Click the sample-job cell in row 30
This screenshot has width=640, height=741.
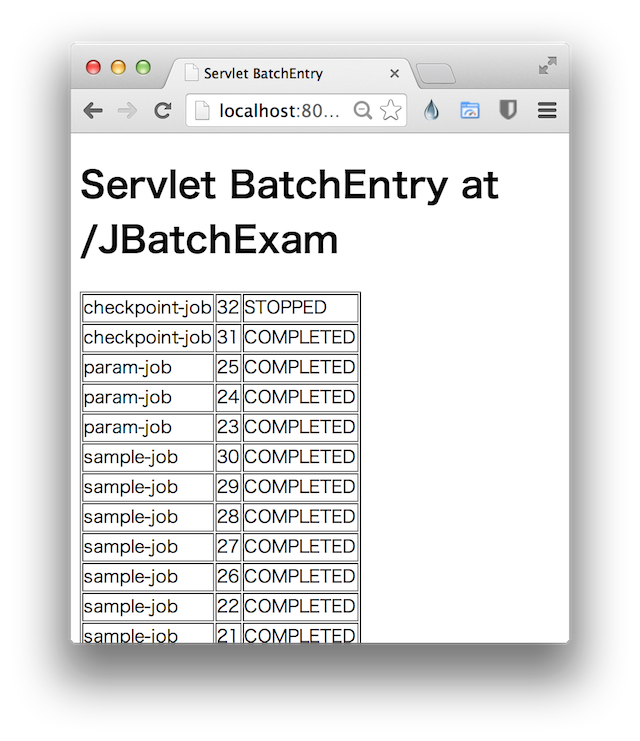[147, 457]
